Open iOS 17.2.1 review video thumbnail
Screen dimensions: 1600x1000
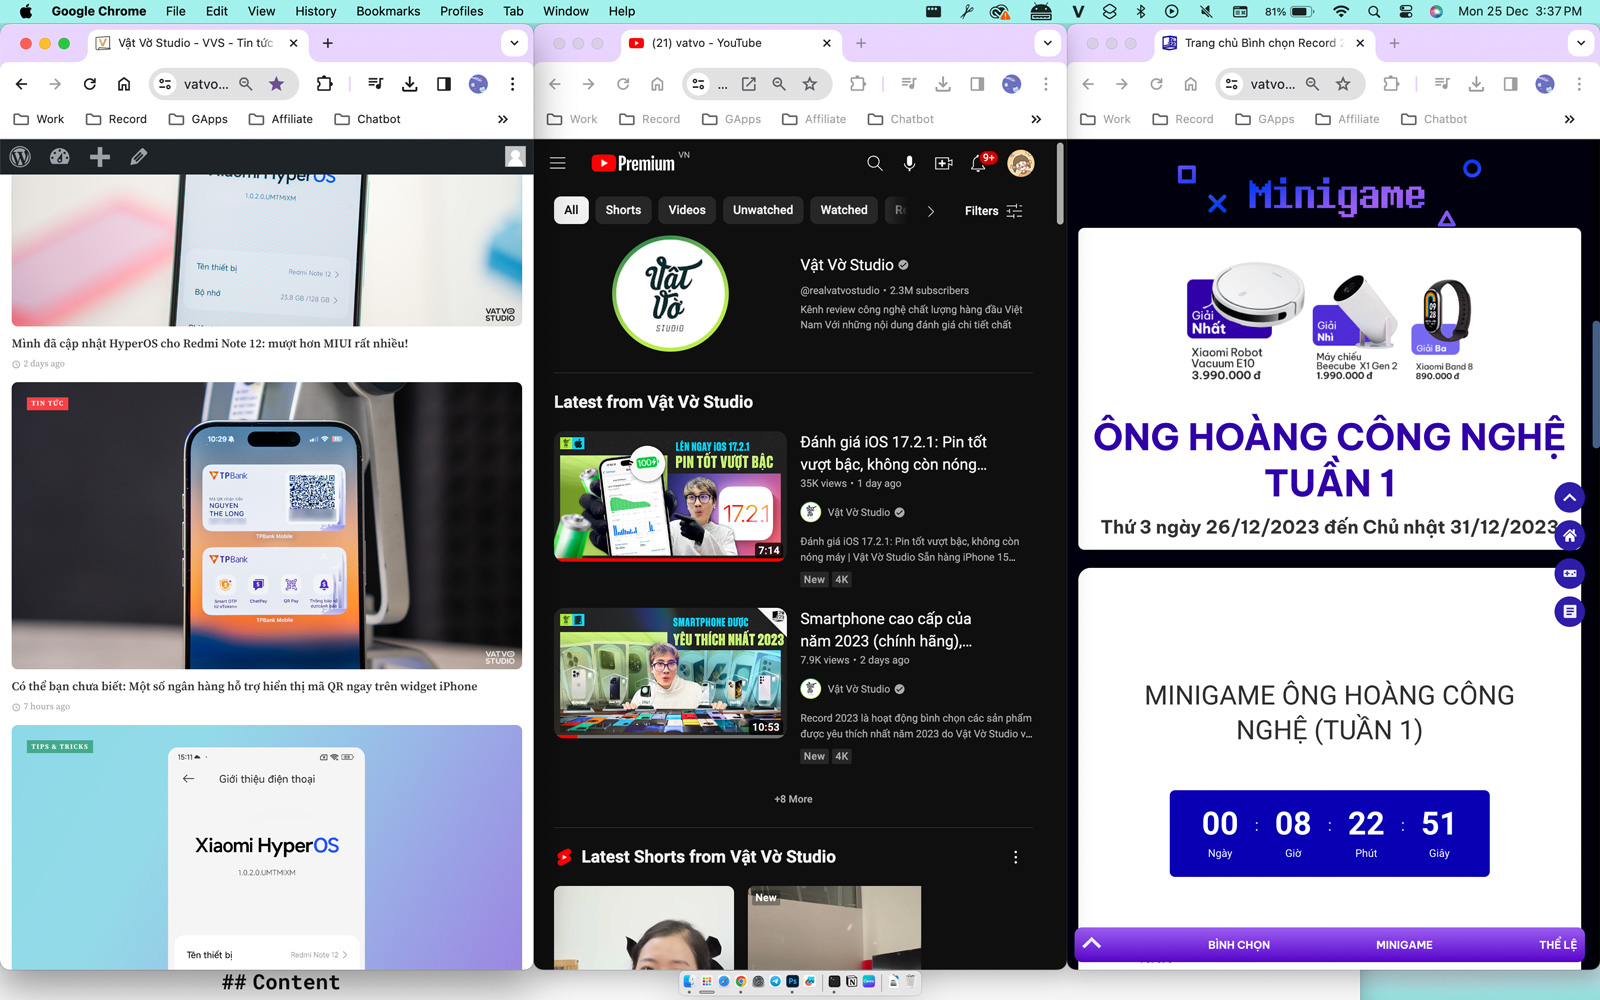click(x=670, y=496)
